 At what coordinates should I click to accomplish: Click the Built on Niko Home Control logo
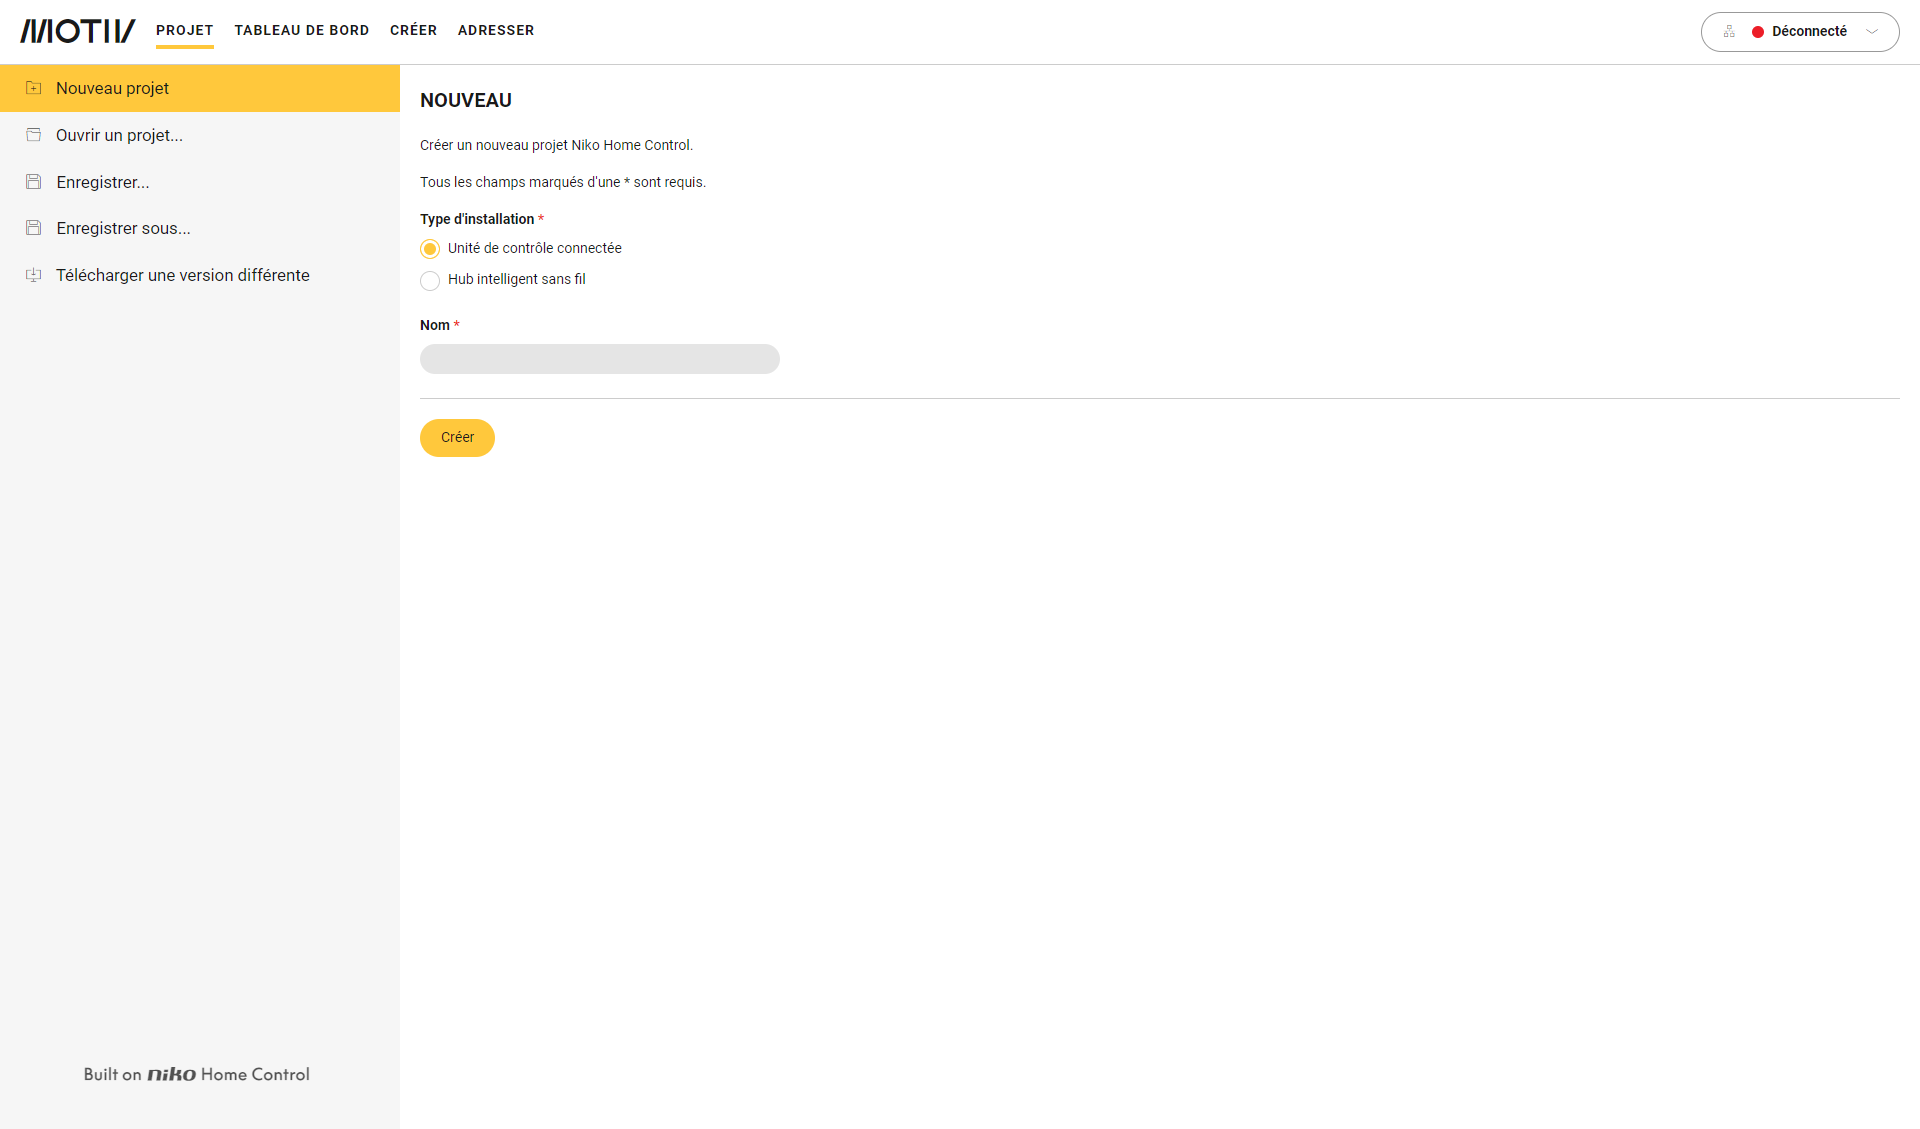point(197,1074)
